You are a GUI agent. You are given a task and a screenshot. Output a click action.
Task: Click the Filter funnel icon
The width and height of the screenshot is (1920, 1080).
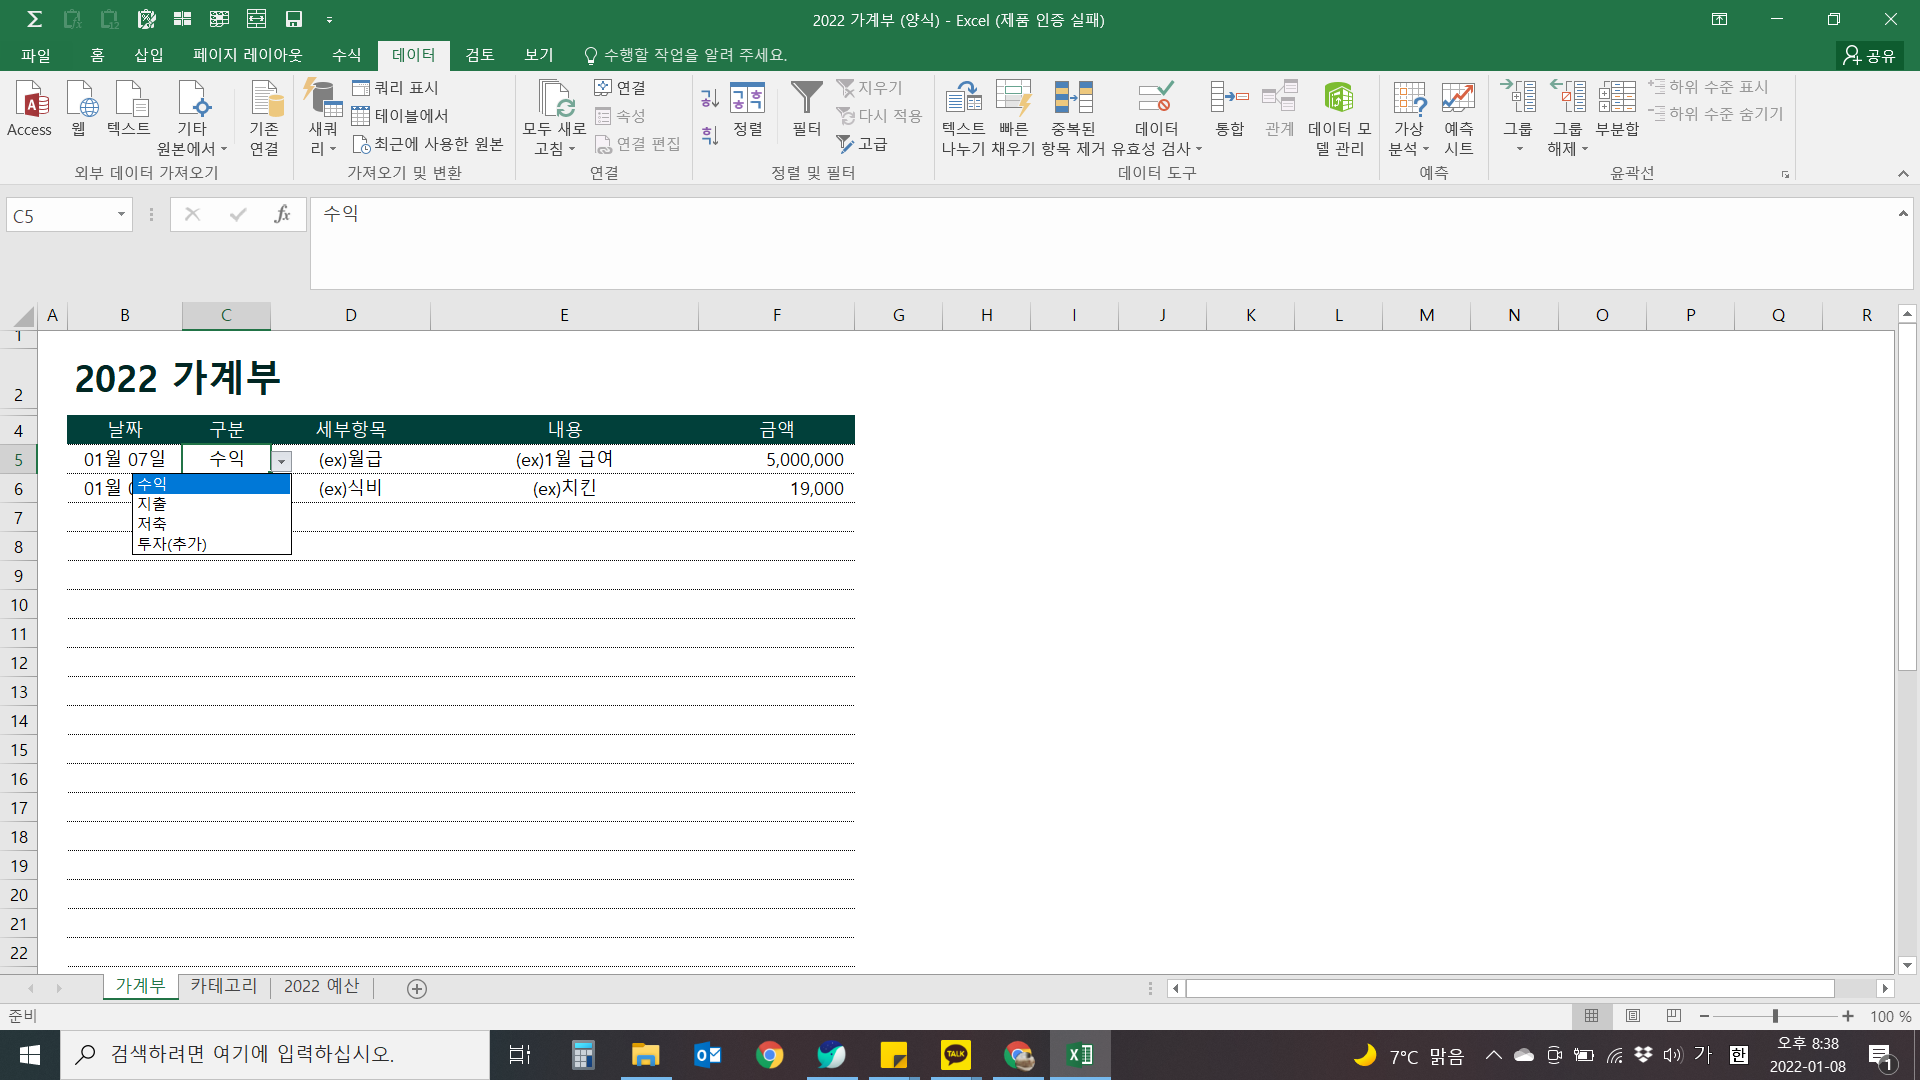pos(806,99)
